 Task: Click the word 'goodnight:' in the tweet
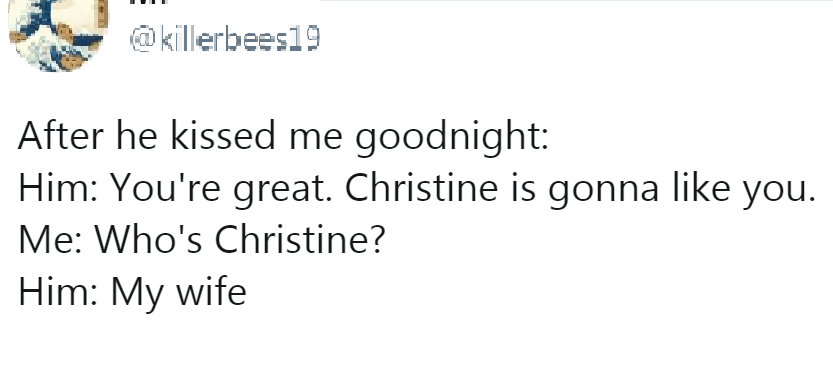pos(452,136)
